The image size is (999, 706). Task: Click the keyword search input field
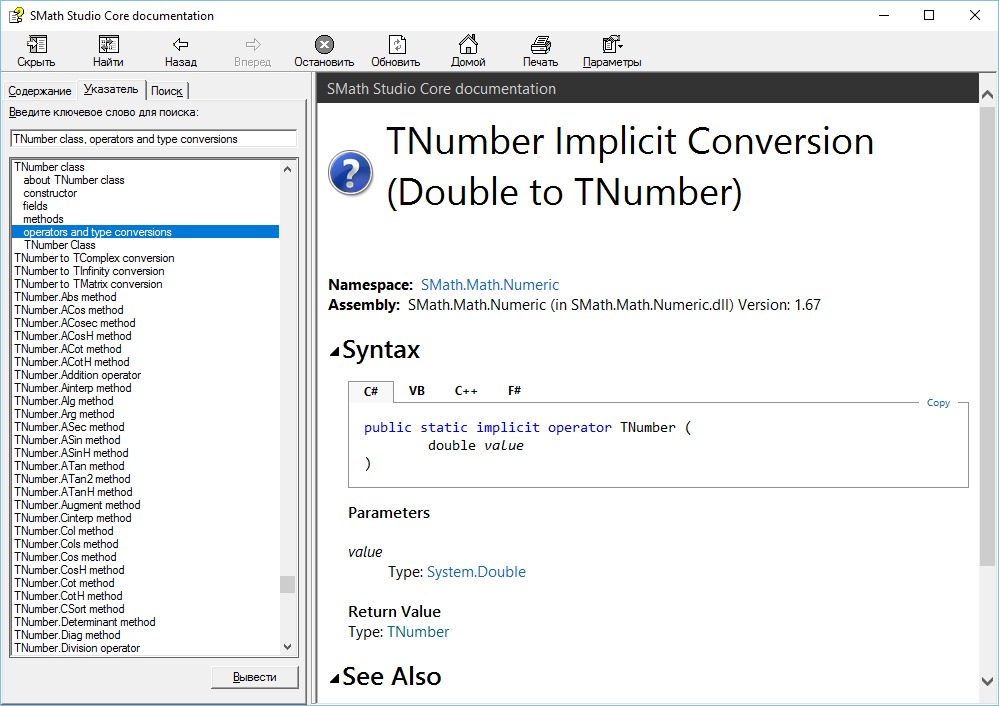(153, 139)
